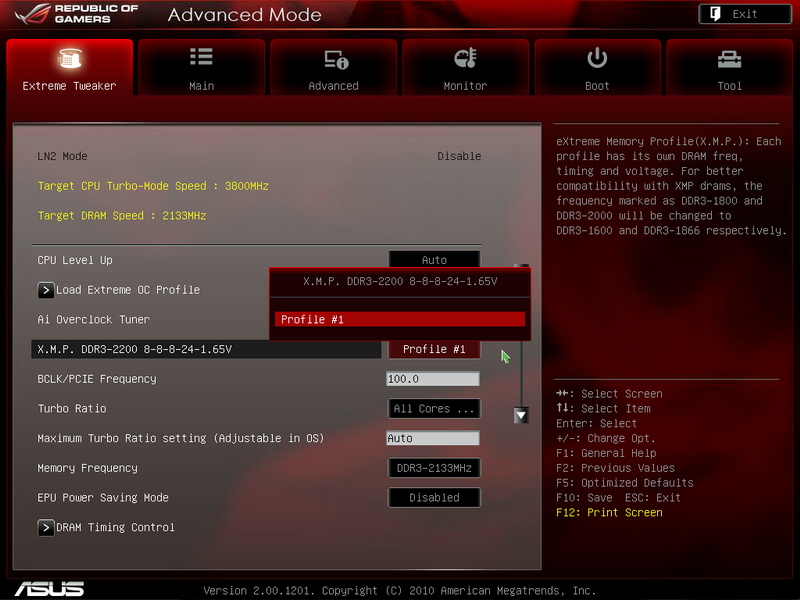Click Target CPU Turbo-Mode Speed text
The image size is (800, 600).
153,186
